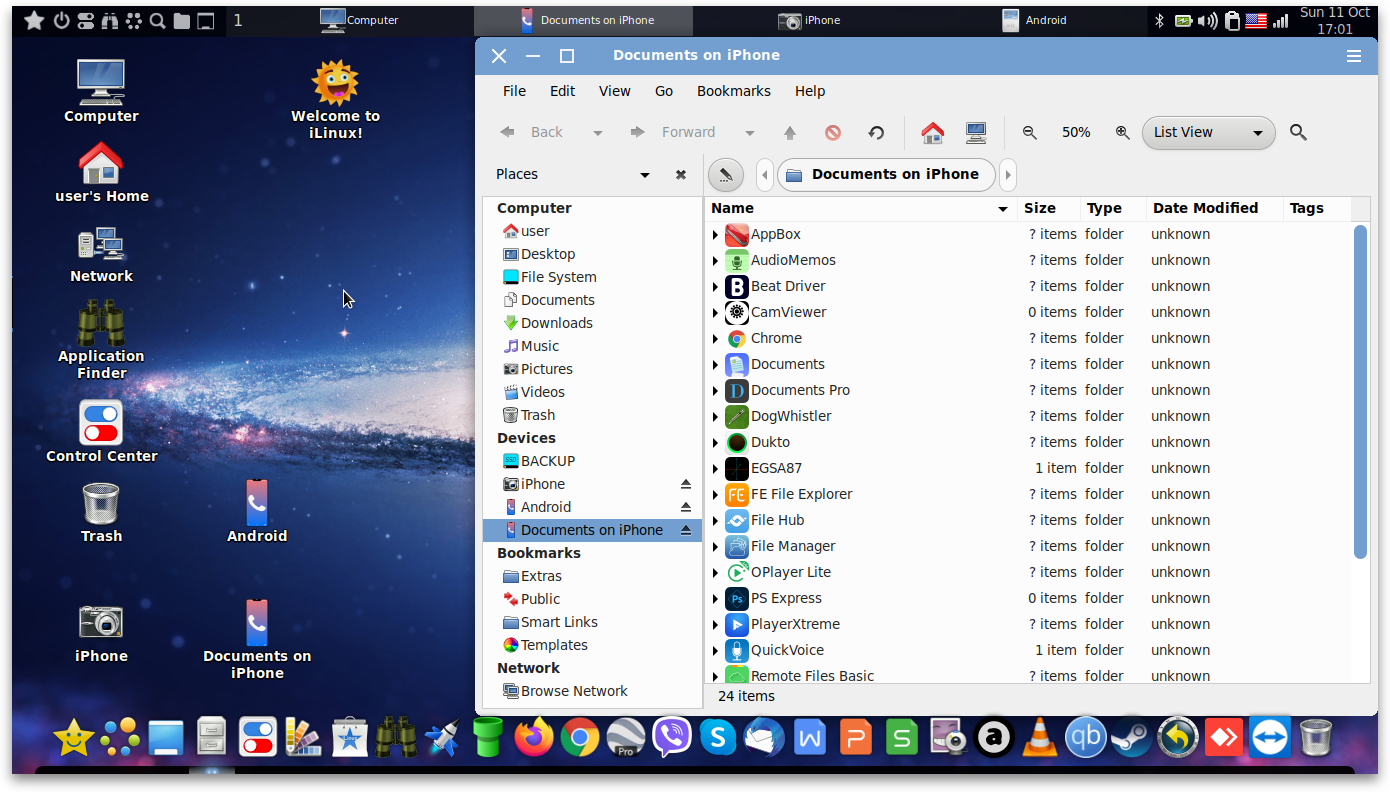Open the View menu
The height and width of the screenshot is (792, 1390).
click(x=615, y=91)
